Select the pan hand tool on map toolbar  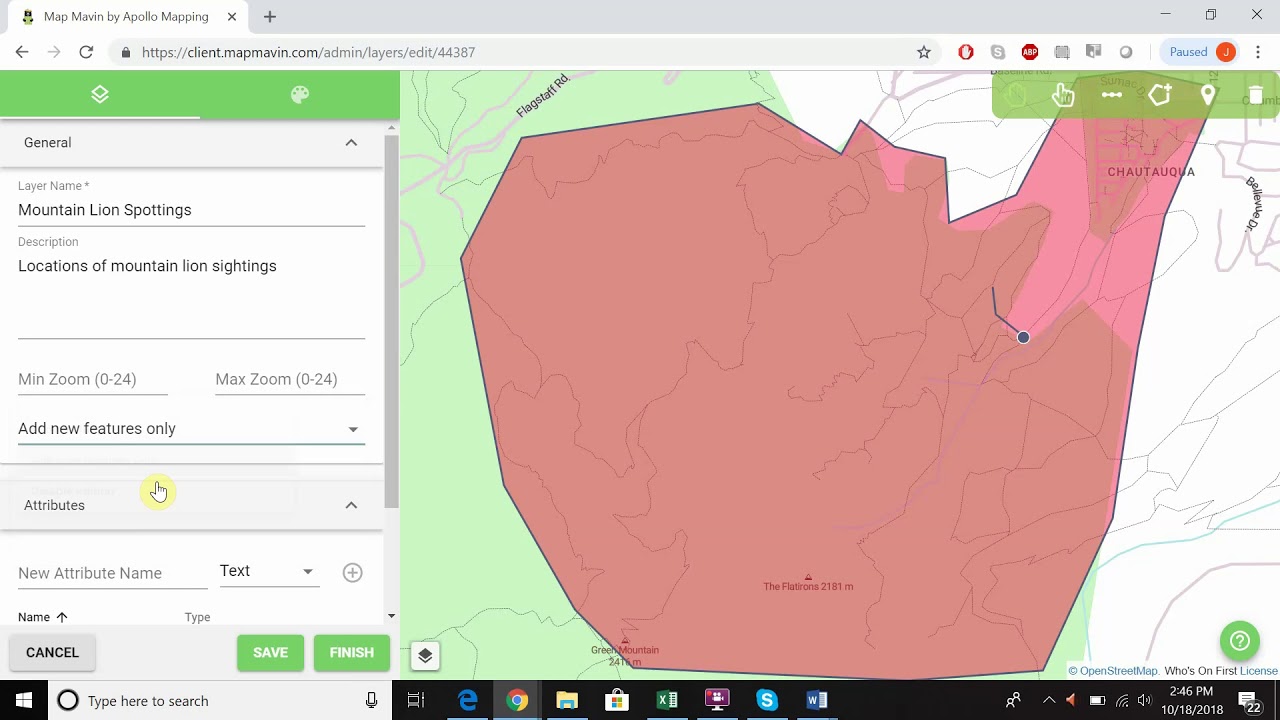[1016, 95]
